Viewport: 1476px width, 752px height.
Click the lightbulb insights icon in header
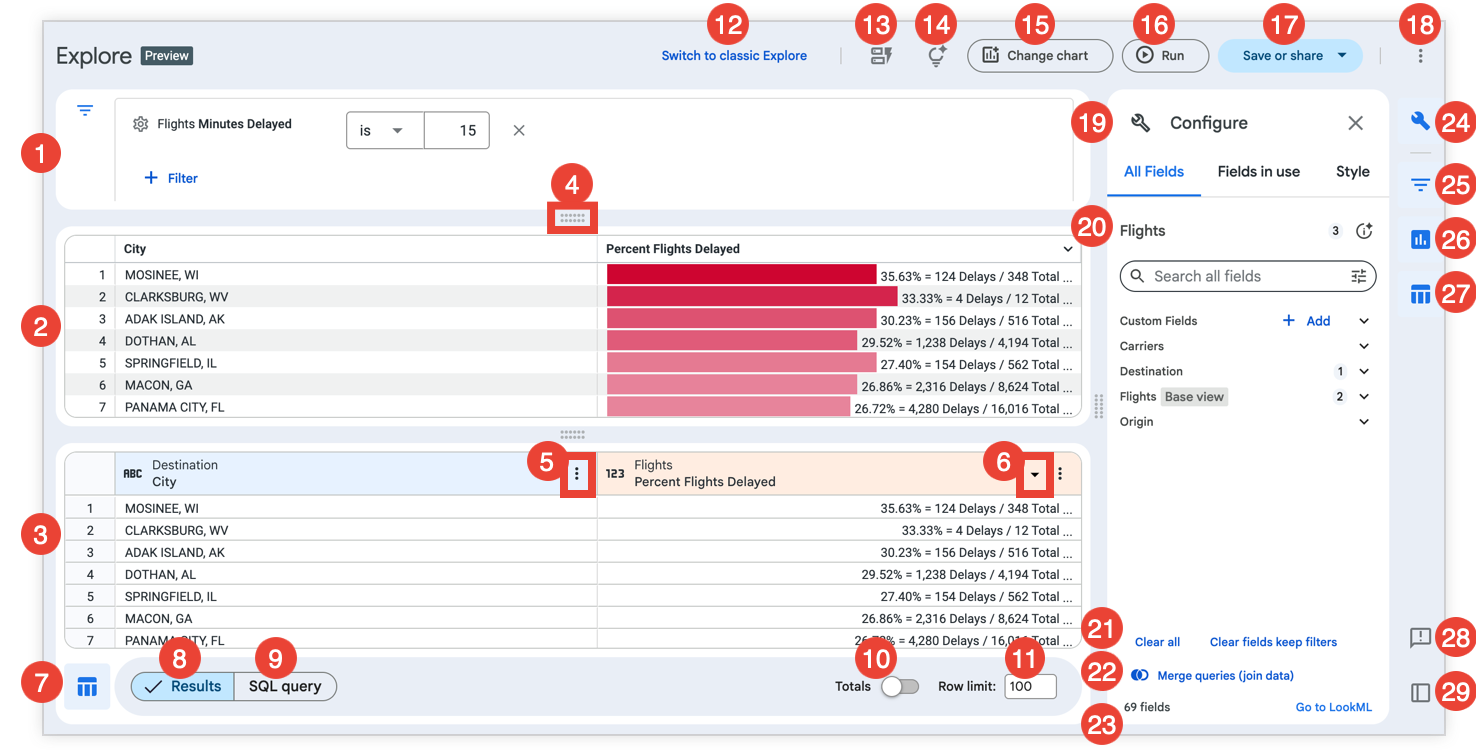(x=936, y=56)
